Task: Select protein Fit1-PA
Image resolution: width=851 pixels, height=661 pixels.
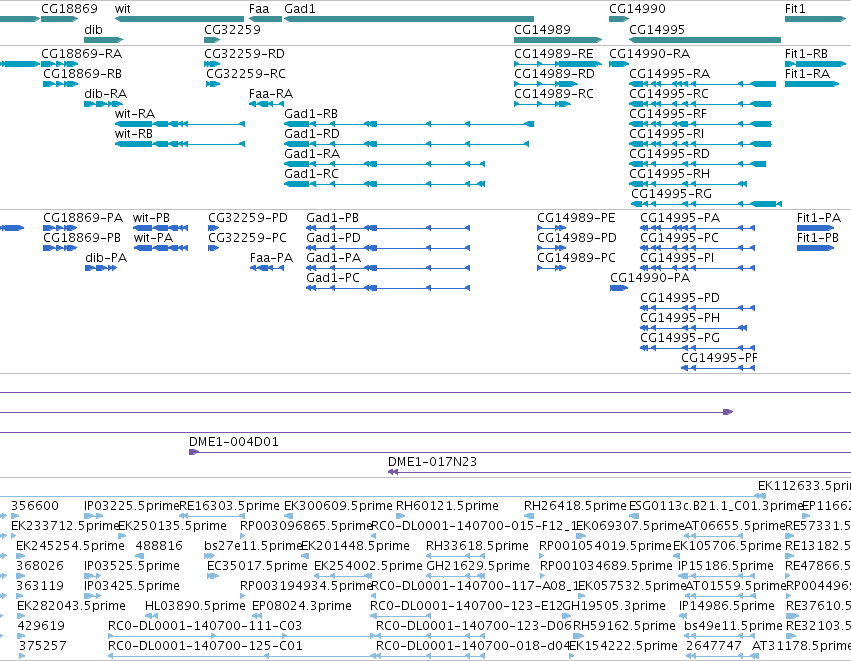Action: (x=815, y=228)
